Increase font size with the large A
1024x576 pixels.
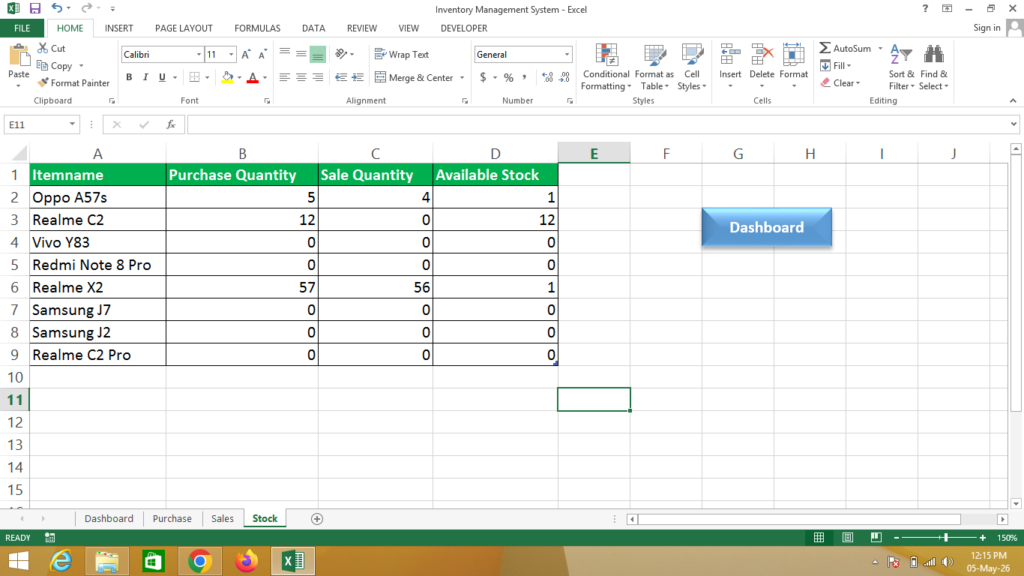(x=246, y=55)
